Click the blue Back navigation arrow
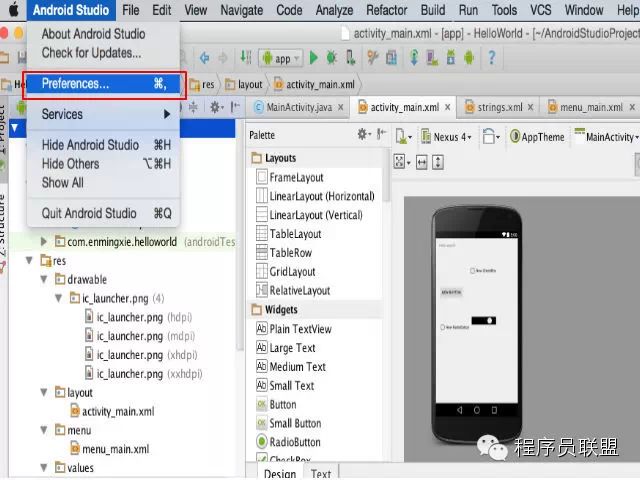 204,58
